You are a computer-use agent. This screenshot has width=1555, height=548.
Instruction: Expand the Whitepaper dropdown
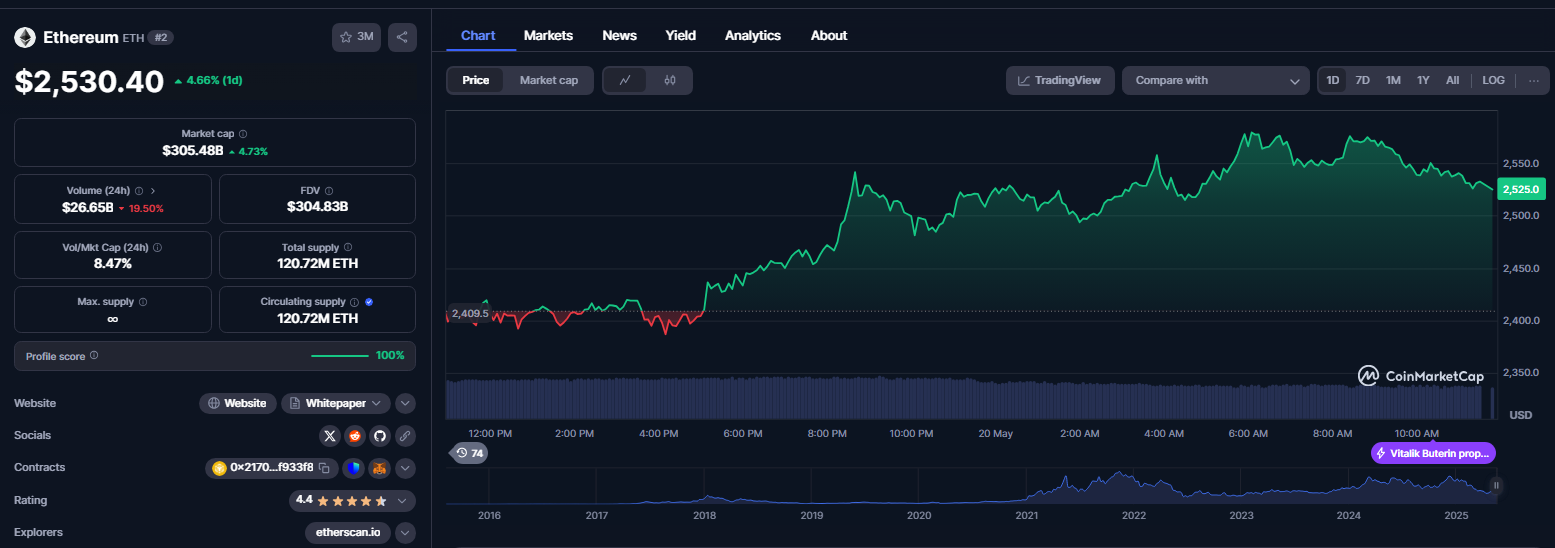tap(336, 403)
